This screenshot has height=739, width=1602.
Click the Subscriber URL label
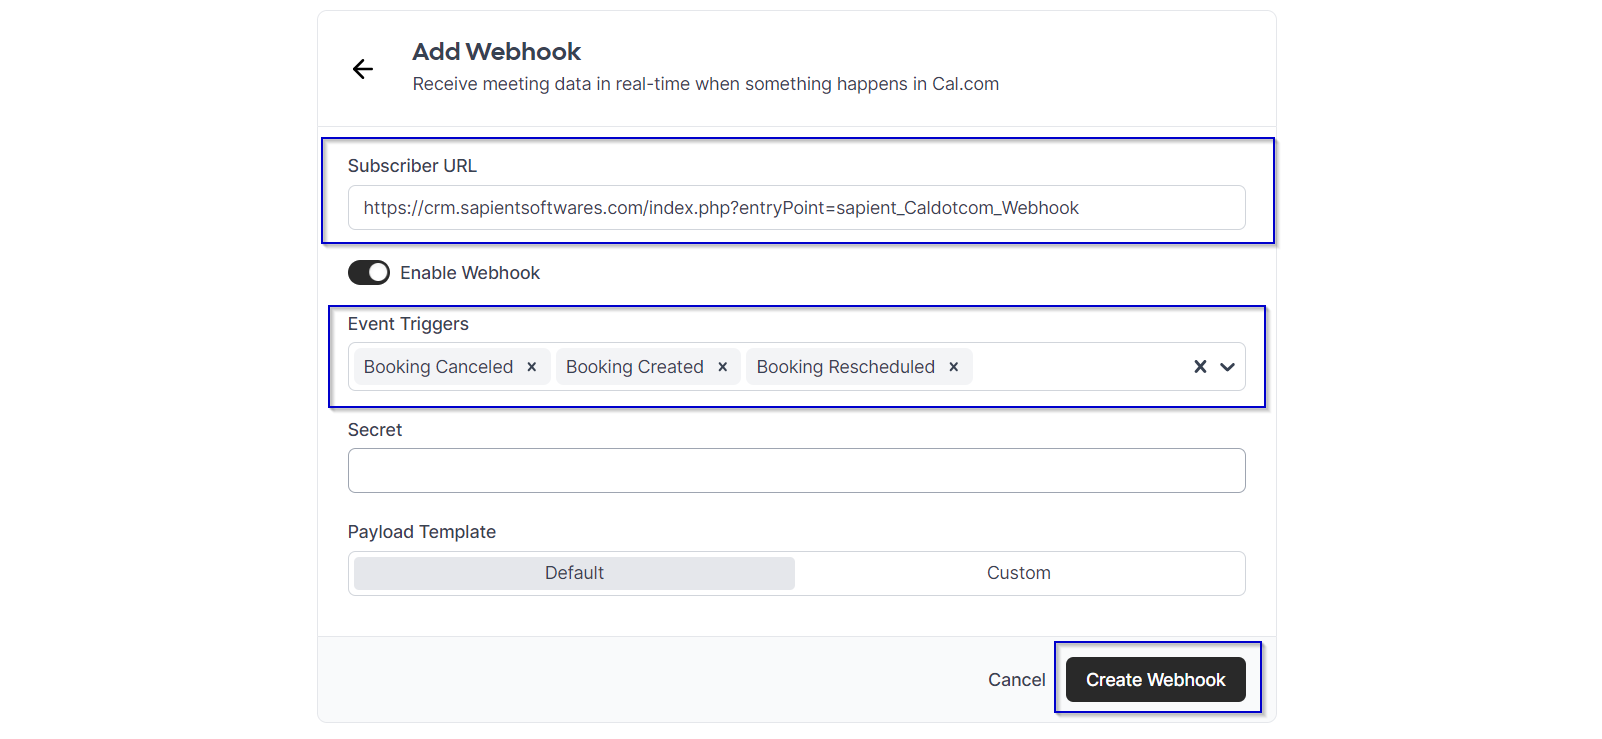point(412,166)
